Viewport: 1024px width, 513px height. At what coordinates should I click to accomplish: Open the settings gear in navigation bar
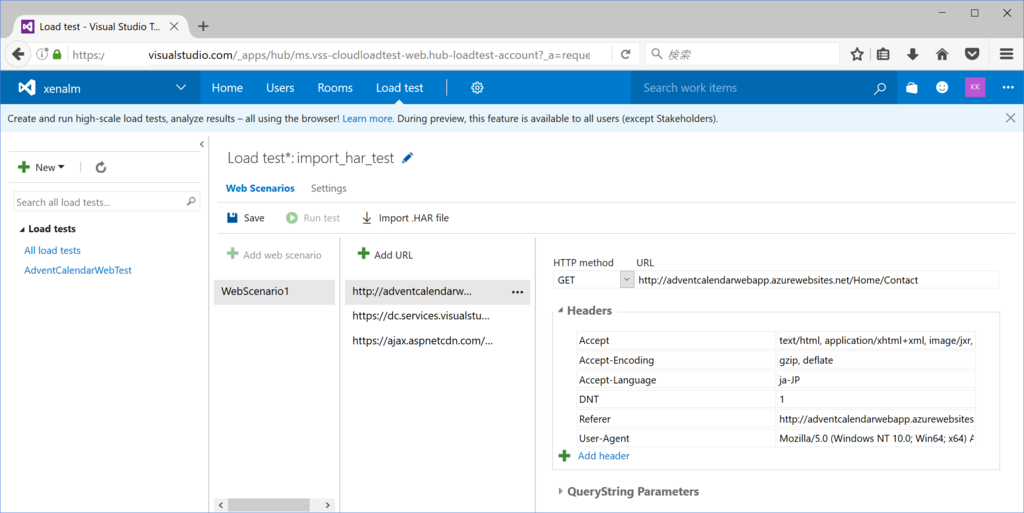pyautogui.click(x=477, y=87)
